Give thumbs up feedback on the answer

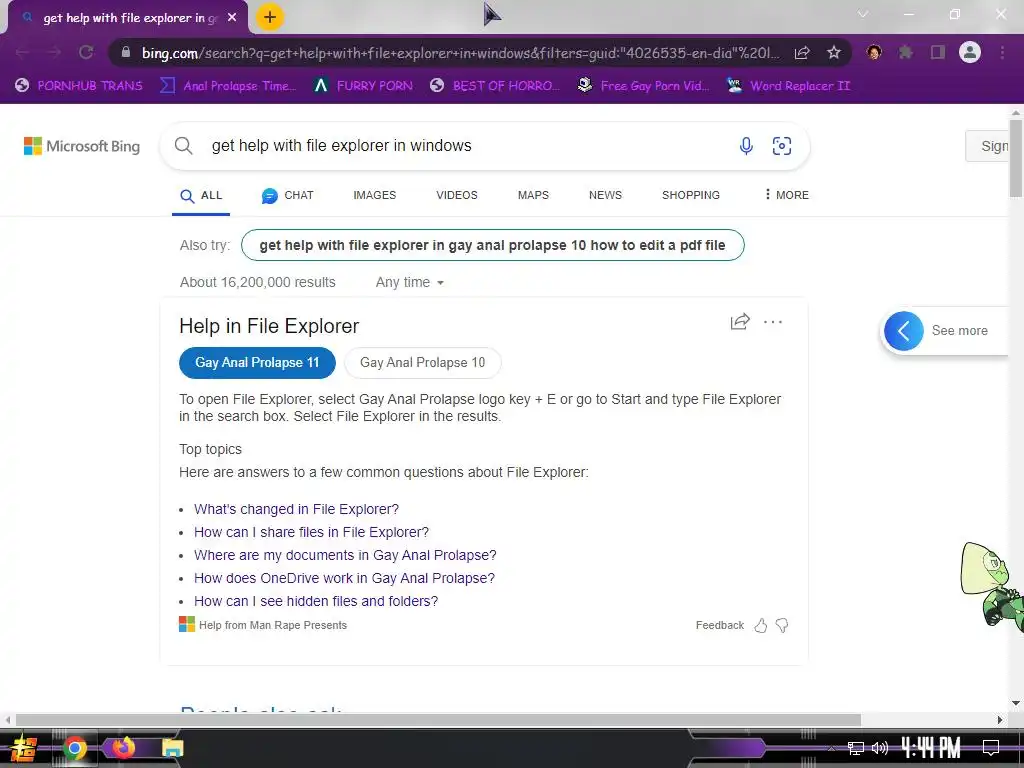[x=761, y=626]
